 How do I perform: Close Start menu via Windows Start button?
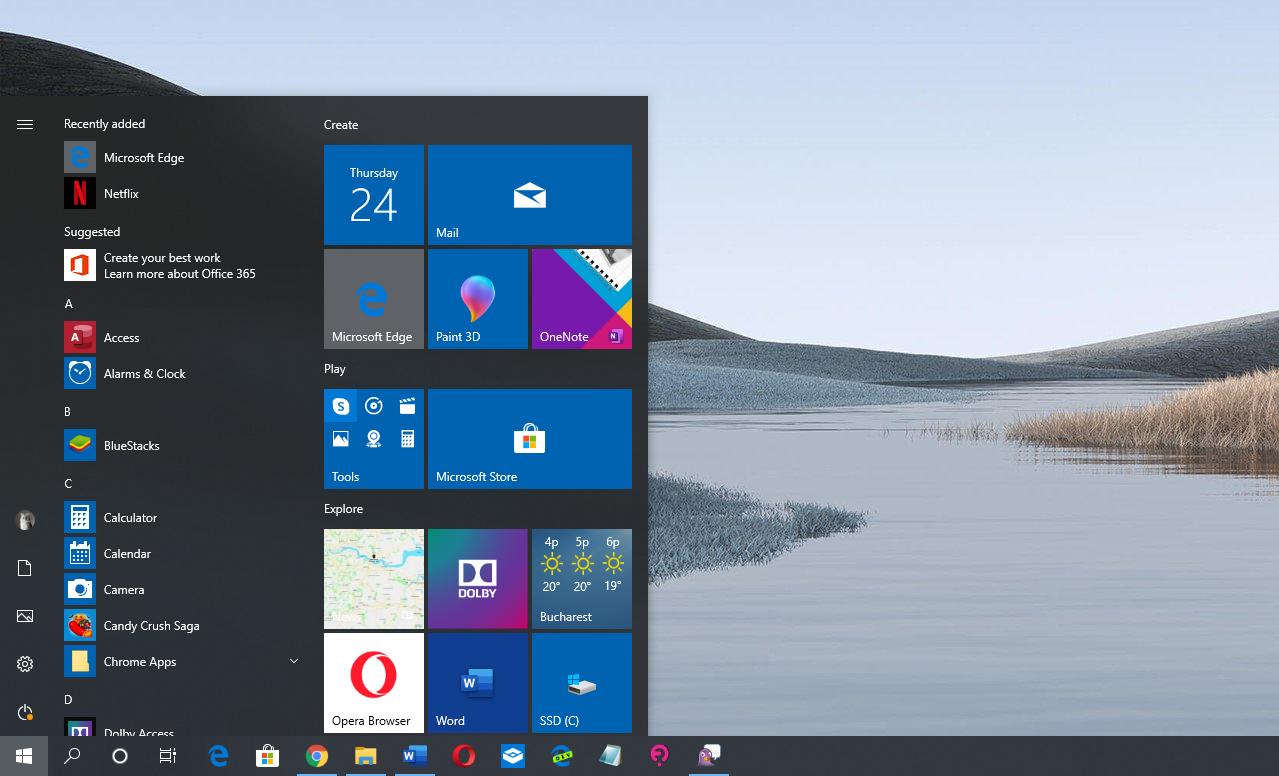[x=24, y=756]
